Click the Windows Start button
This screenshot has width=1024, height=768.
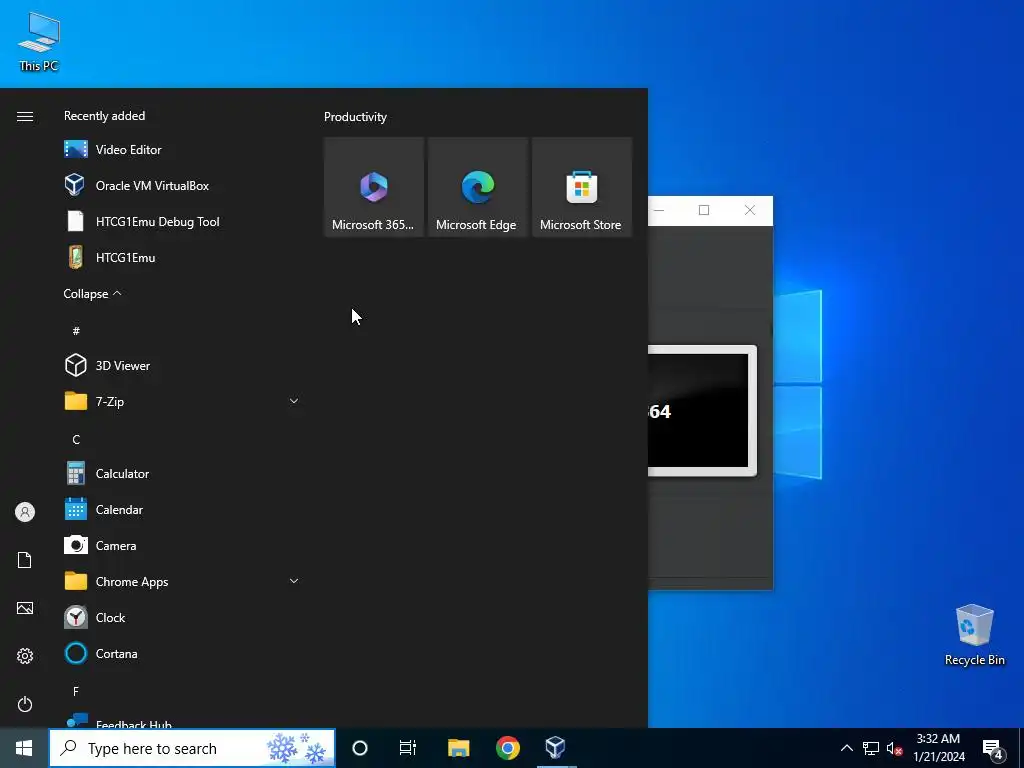(x=24, y=748)
